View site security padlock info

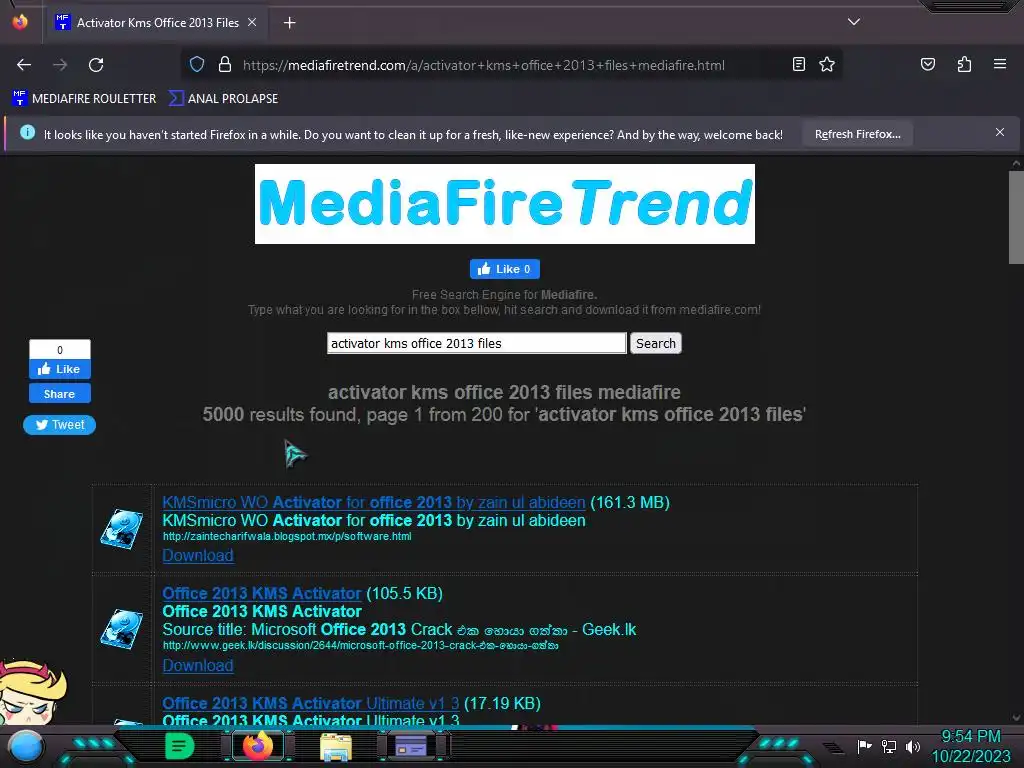click(x=225, y=65)
